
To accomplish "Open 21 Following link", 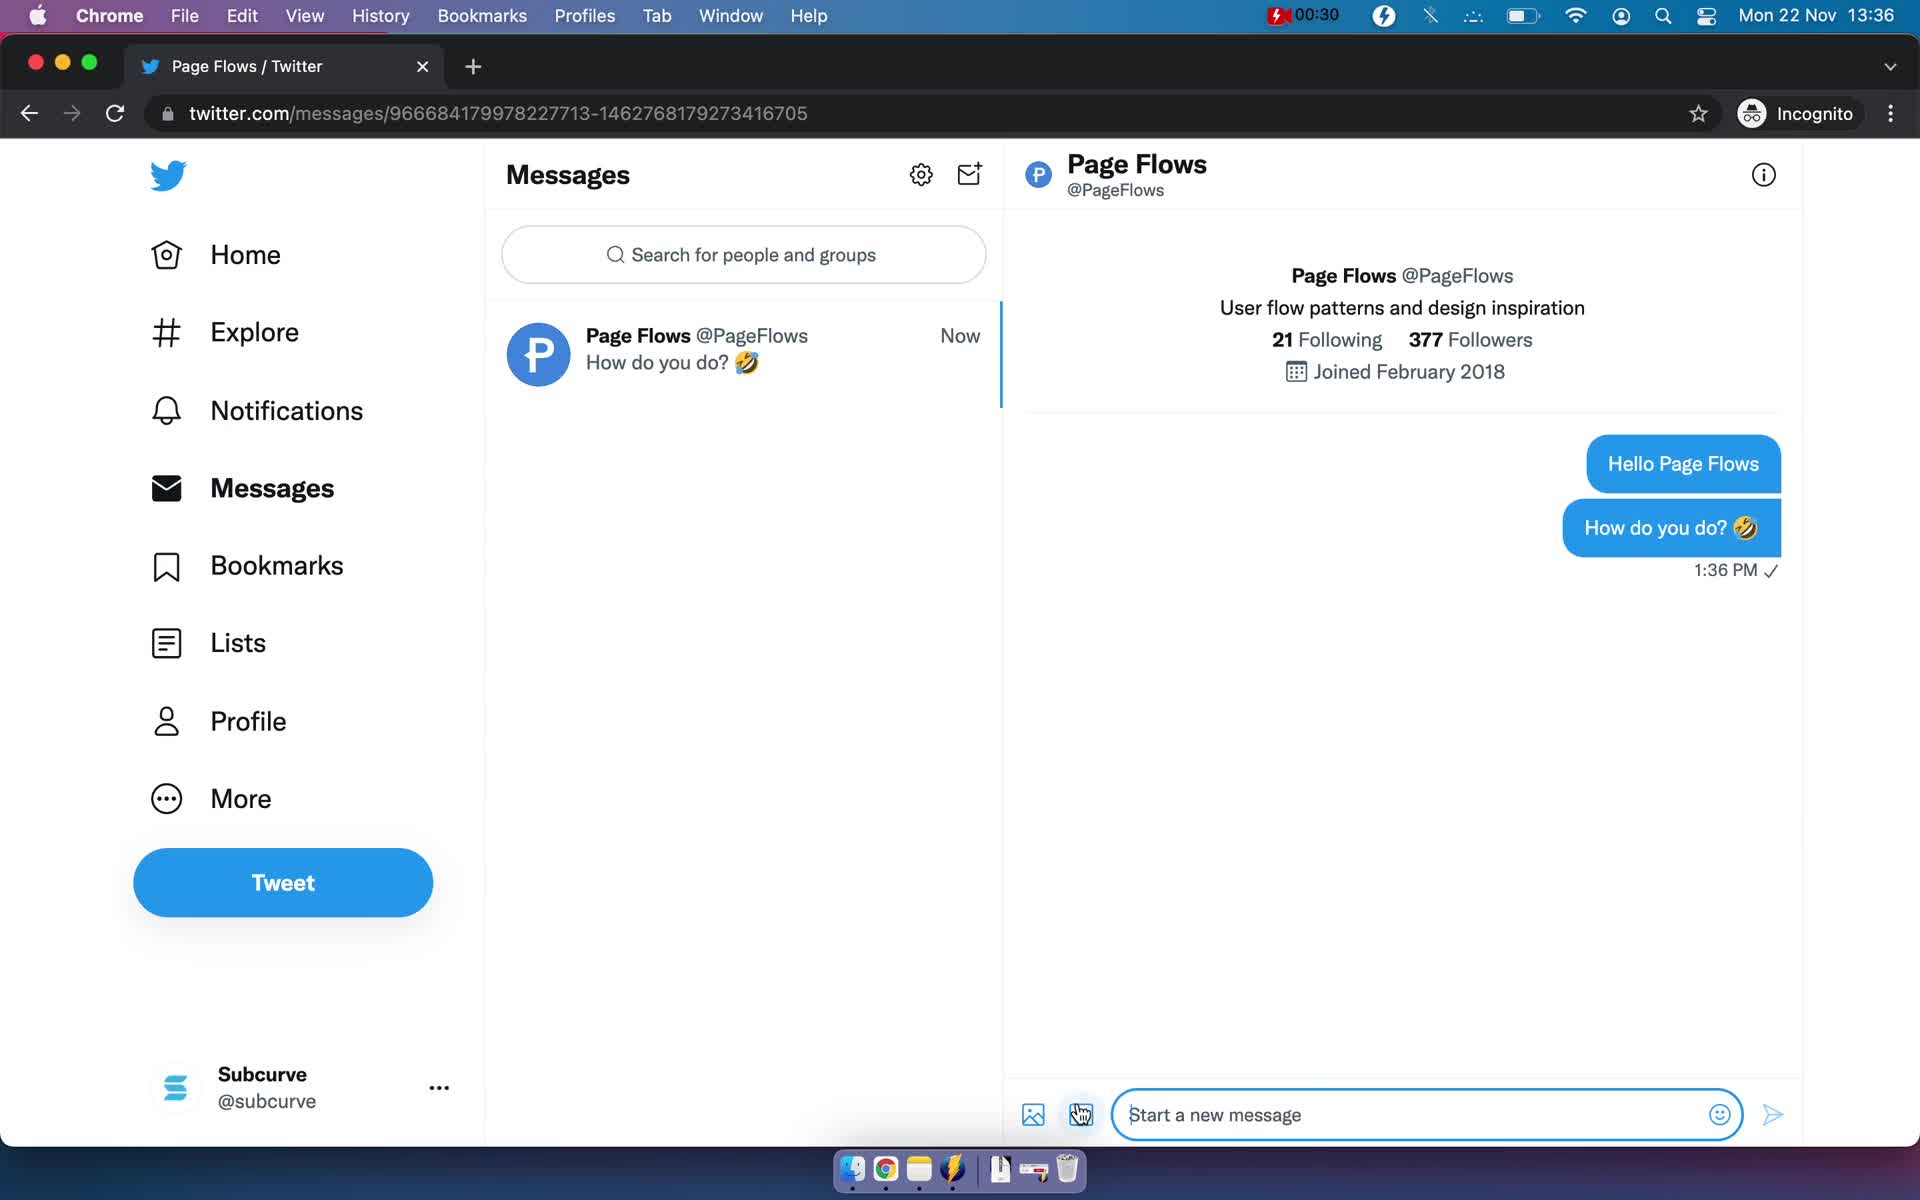I will coord(1327,340).
